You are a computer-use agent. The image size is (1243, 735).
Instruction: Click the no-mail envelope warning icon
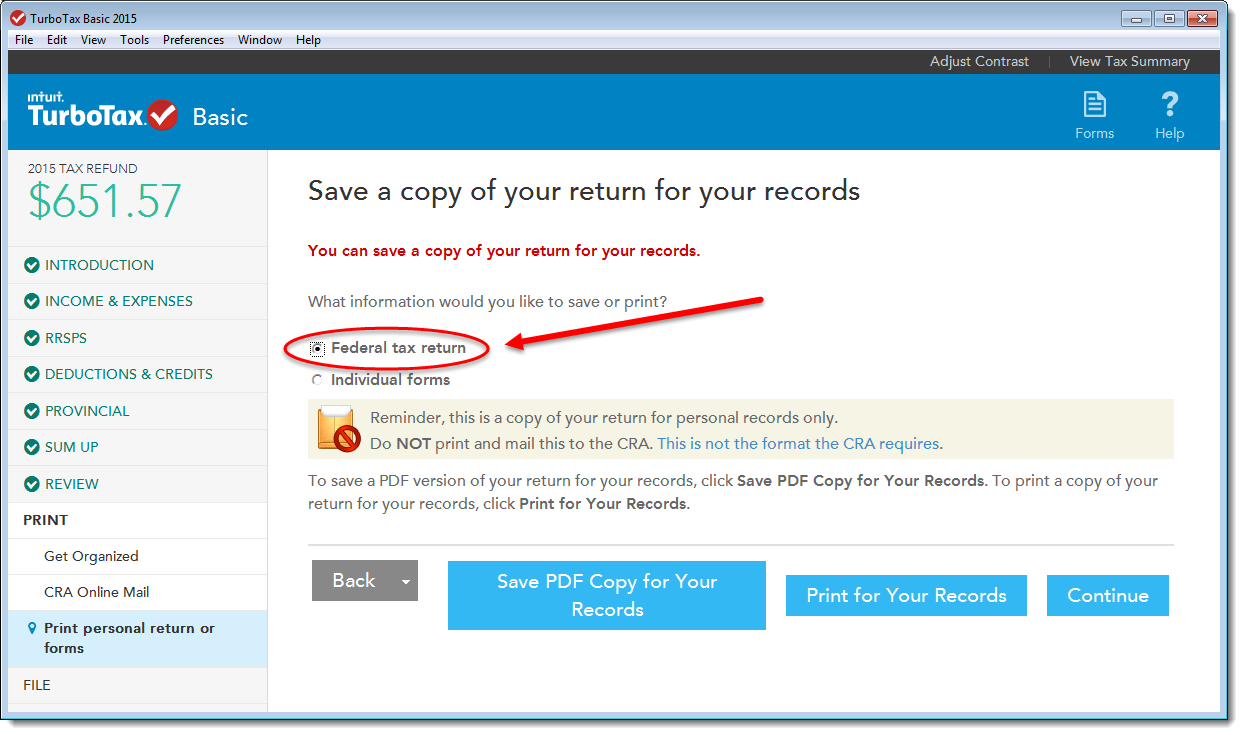tap(338, 429)
